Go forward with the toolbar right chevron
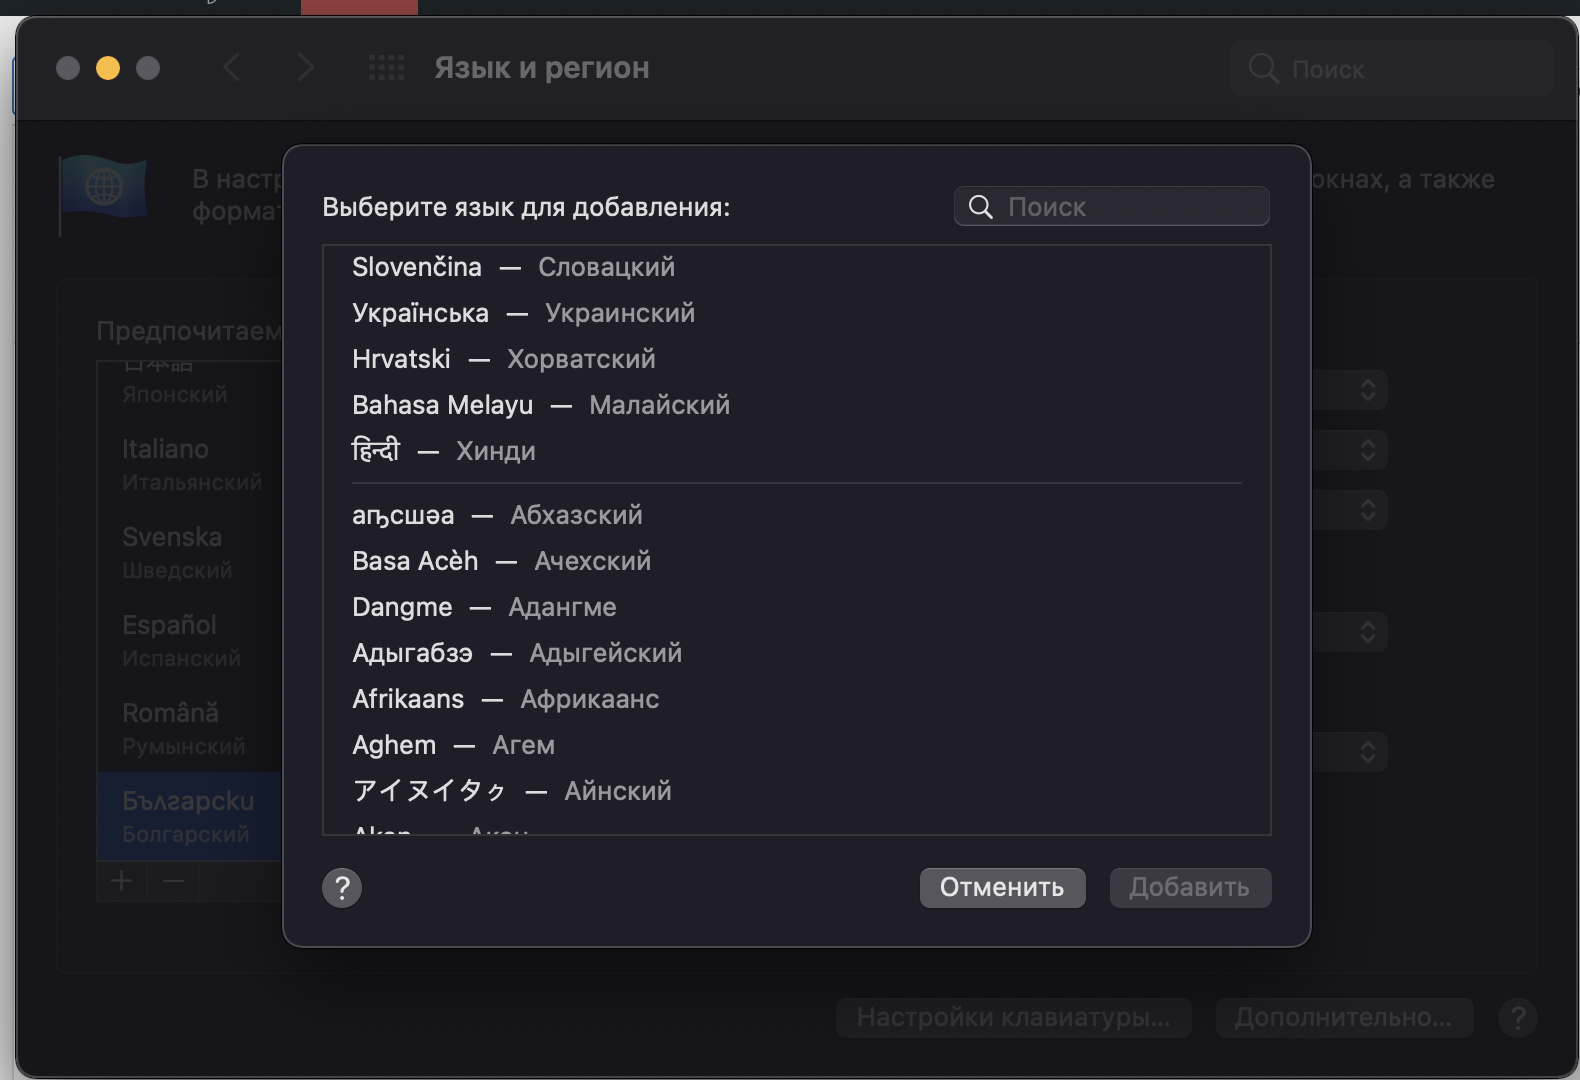The image size is (1580, 1080). (306, 68)
